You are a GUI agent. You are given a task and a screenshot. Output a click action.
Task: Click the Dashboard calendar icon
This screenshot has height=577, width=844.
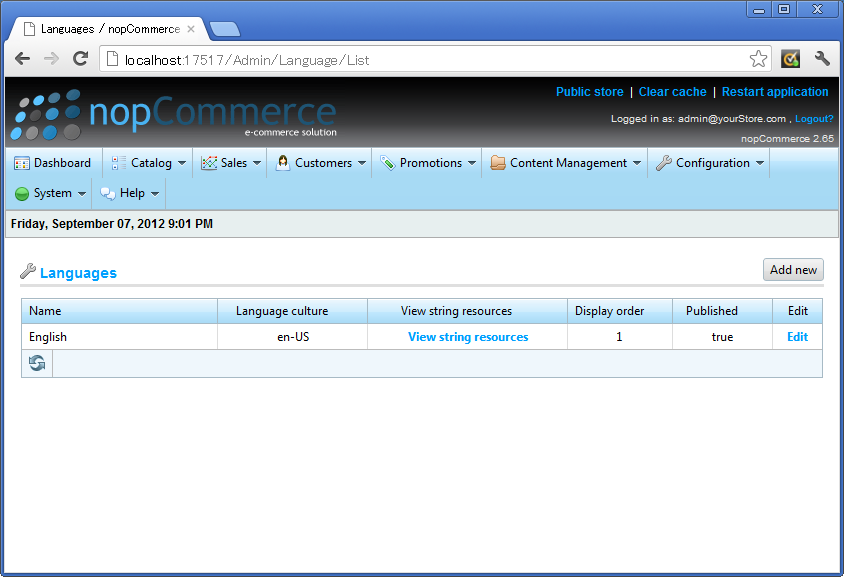(22, 163)
